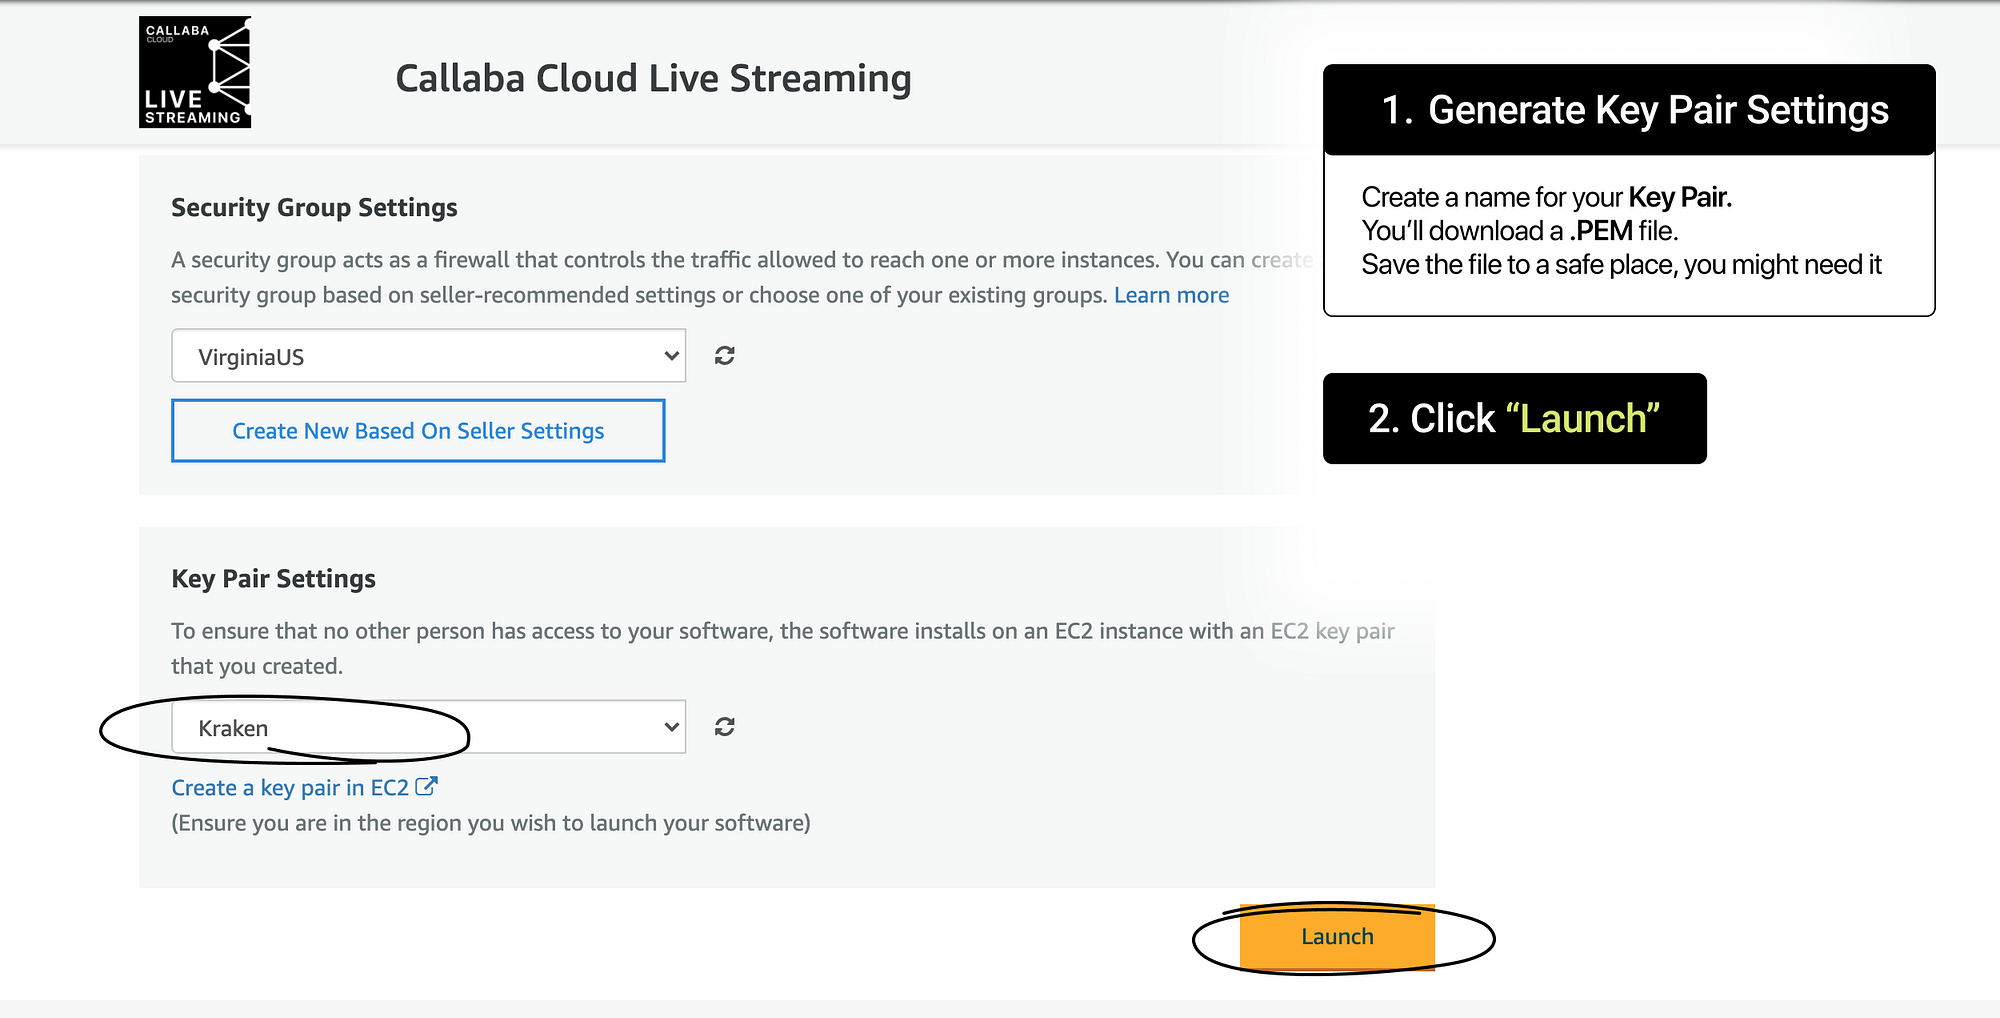This screenshot has width=2000, height=1018.
Task: Open the Learn more link
Action: click(1171, 295)
